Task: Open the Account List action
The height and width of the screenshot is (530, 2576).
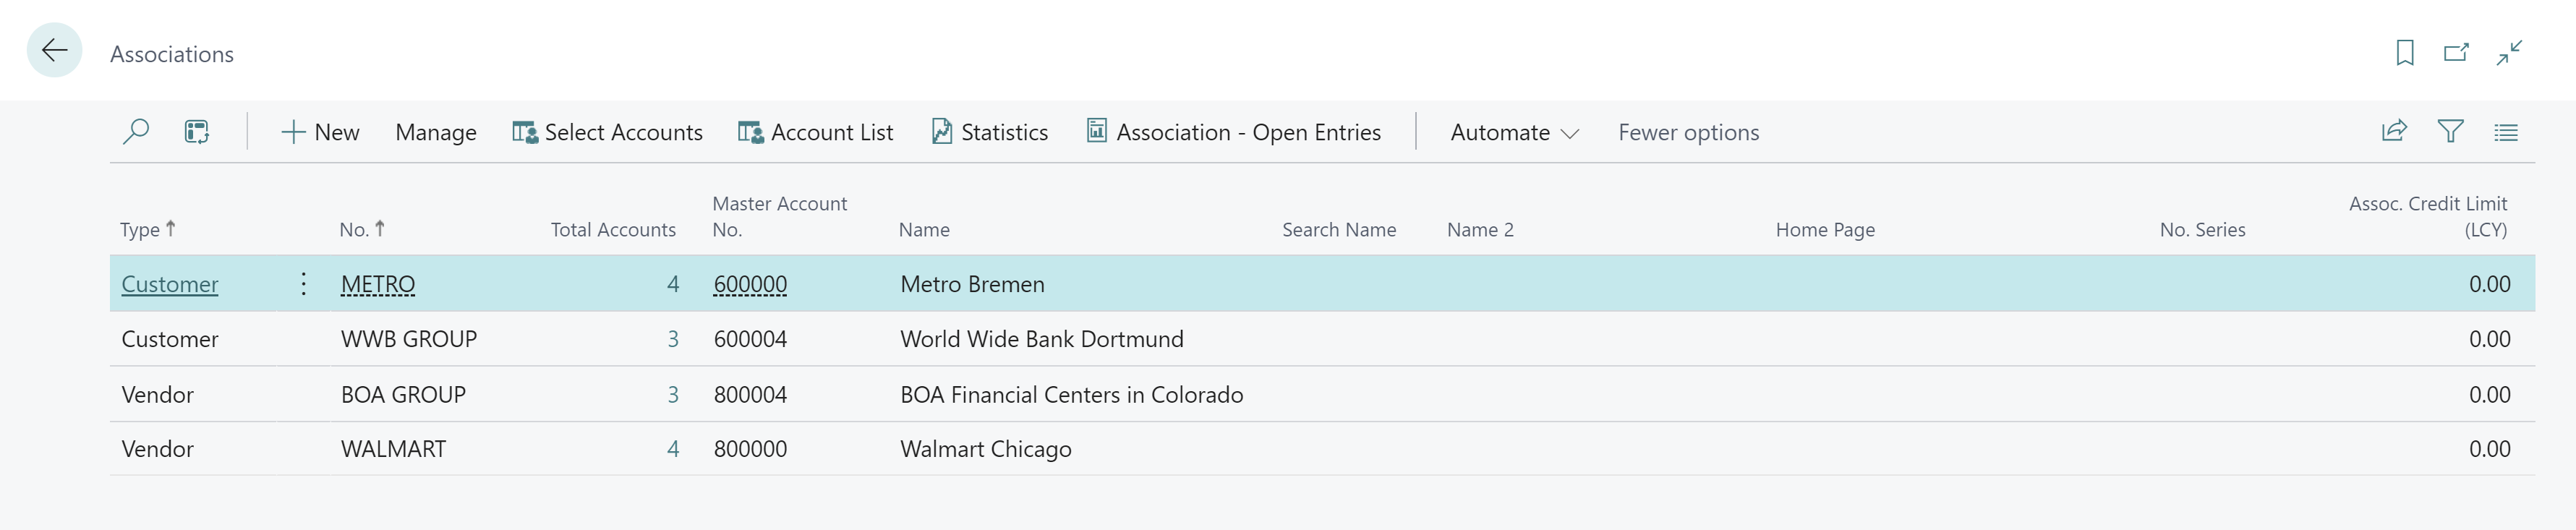Action: pyautogui.click(x=815, y=132)
